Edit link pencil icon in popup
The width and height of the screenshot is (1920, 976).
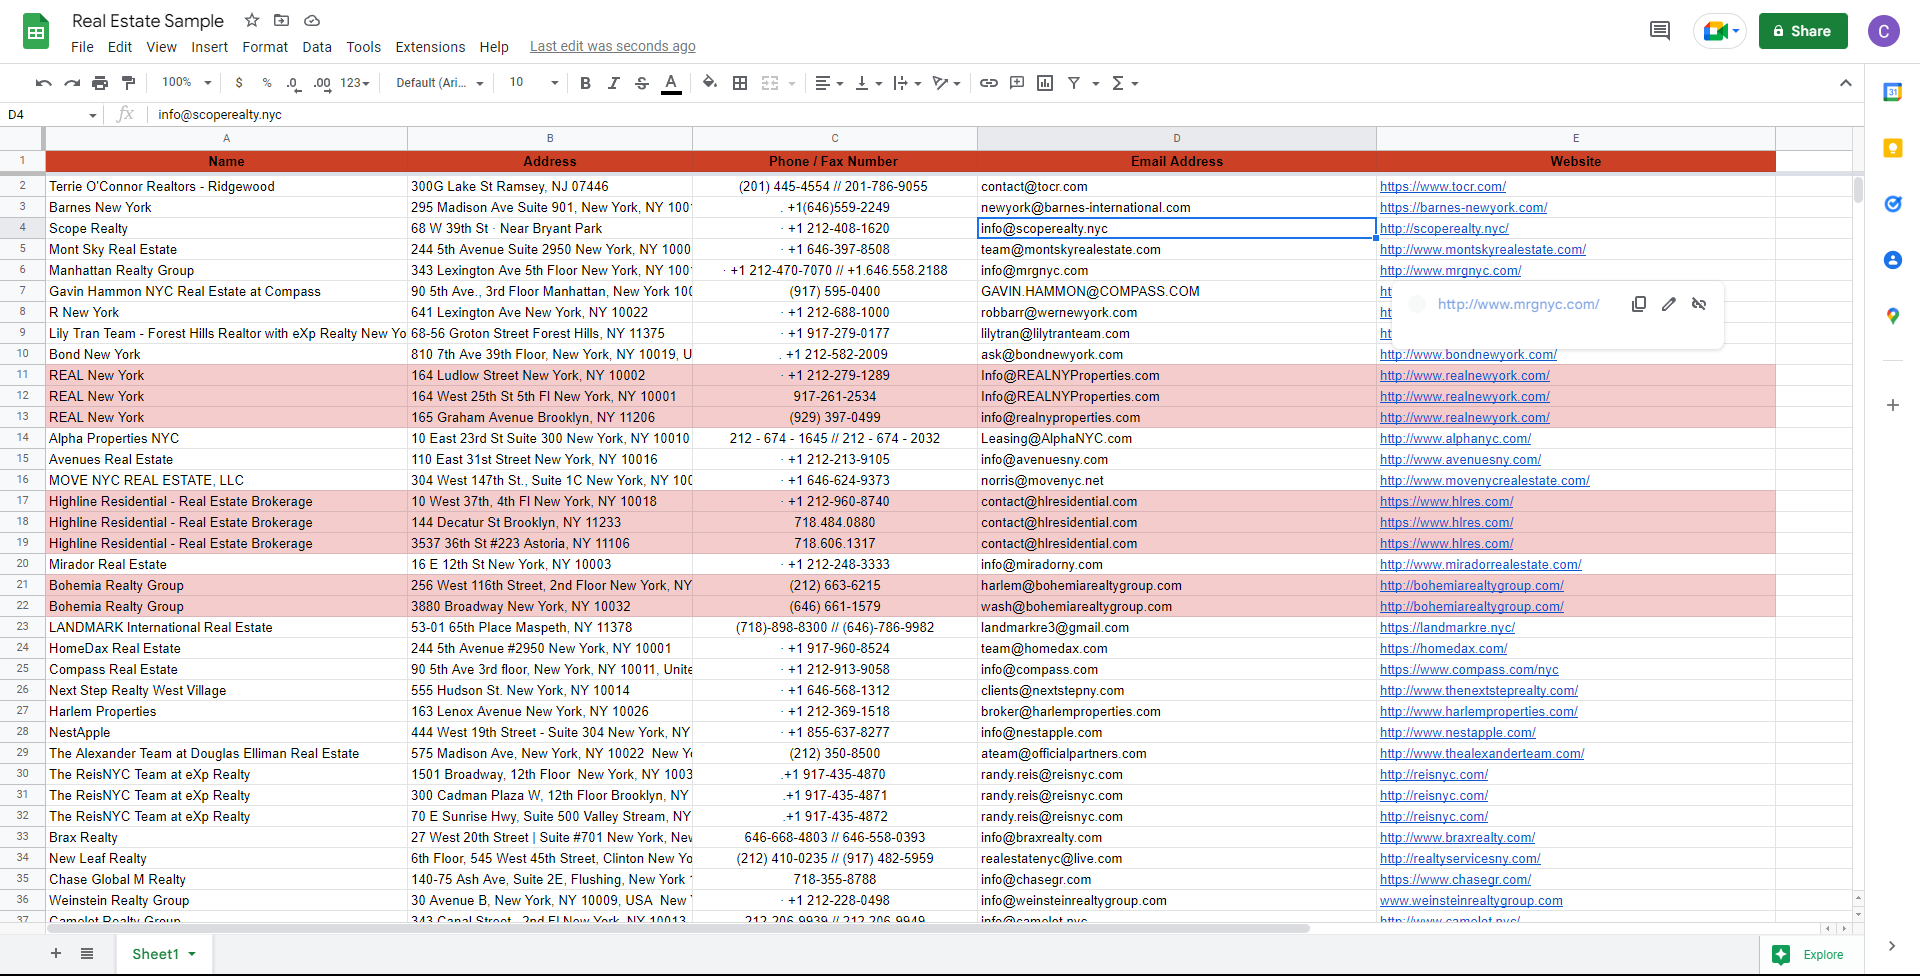point(1669,304)
